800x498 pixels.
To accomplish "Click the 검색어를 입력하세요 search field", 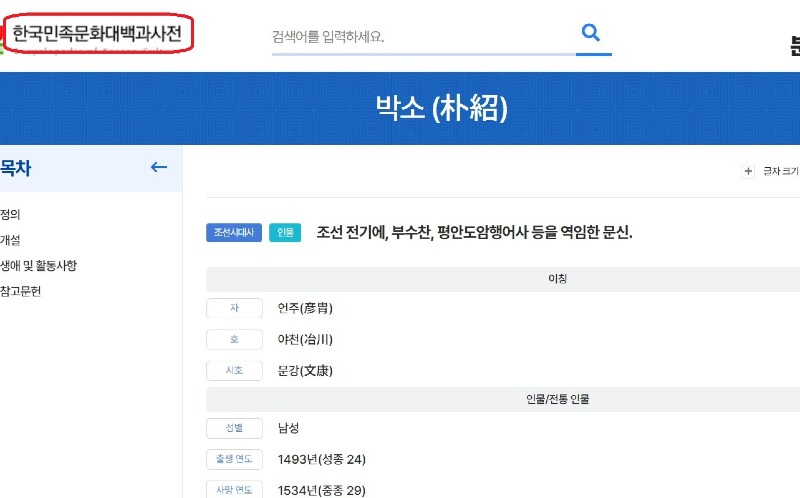I will (420, 37).
